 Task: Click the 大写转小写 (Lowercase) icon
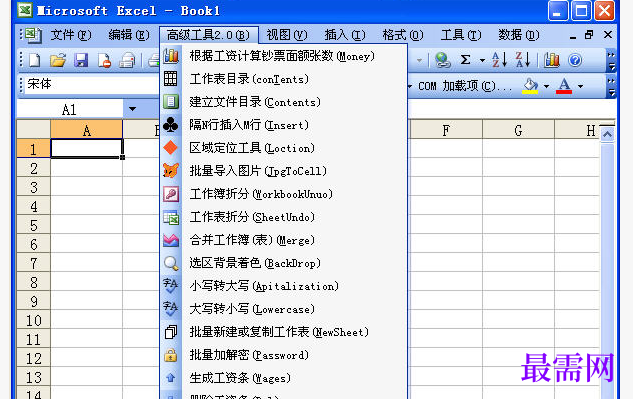pyautogui.click(x=171, y=309)
